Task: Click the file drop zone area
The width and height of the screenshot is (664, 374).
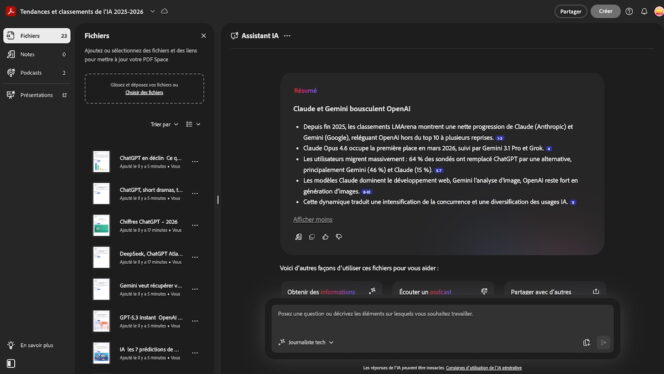Action: (x=144, y=89)
